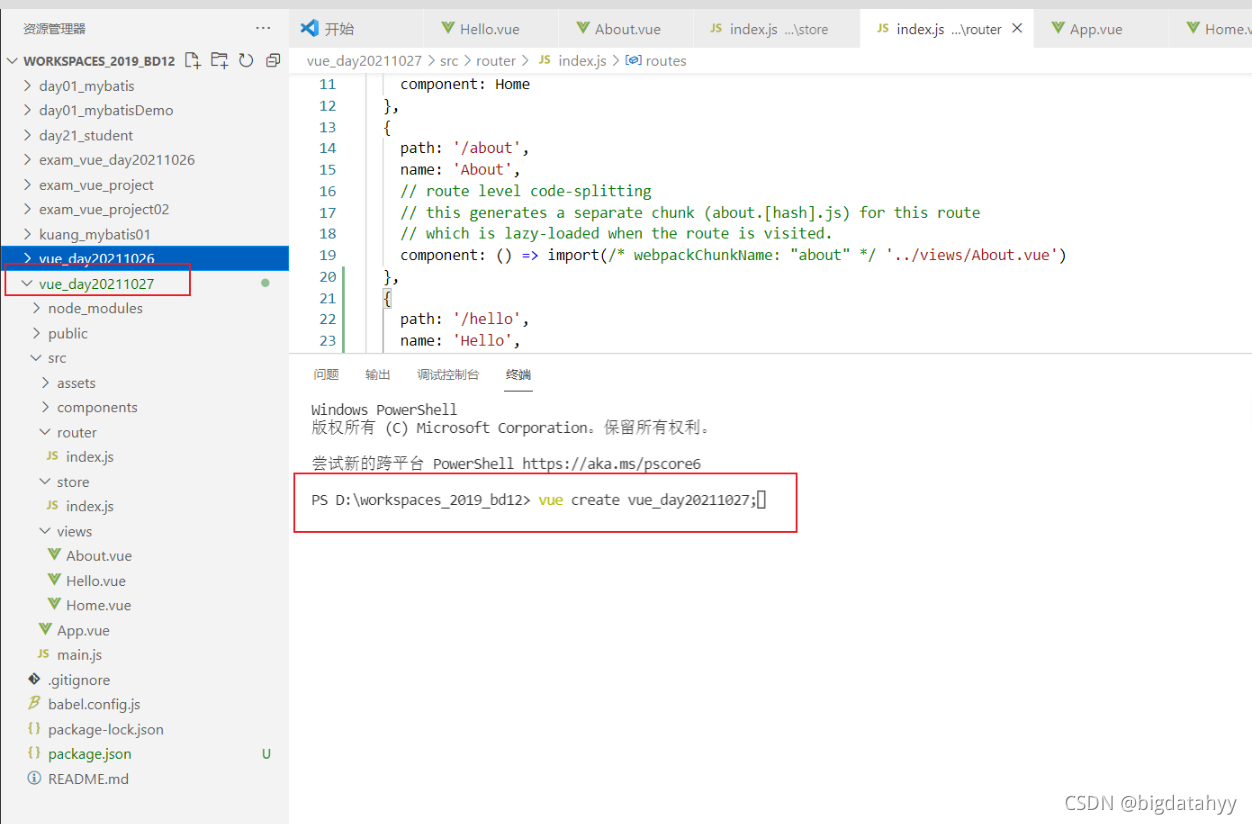Click the Vue icon beside About.vue in tree
This screenshot has height=824, width=1252.
tap(54, 555)
